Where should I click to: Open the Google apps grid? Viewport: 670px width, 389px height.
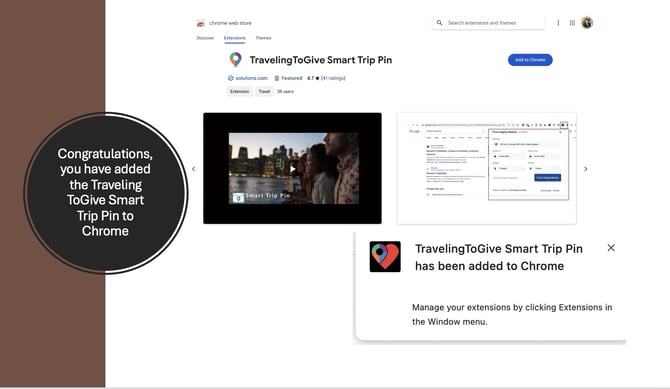tap(572, 23)
